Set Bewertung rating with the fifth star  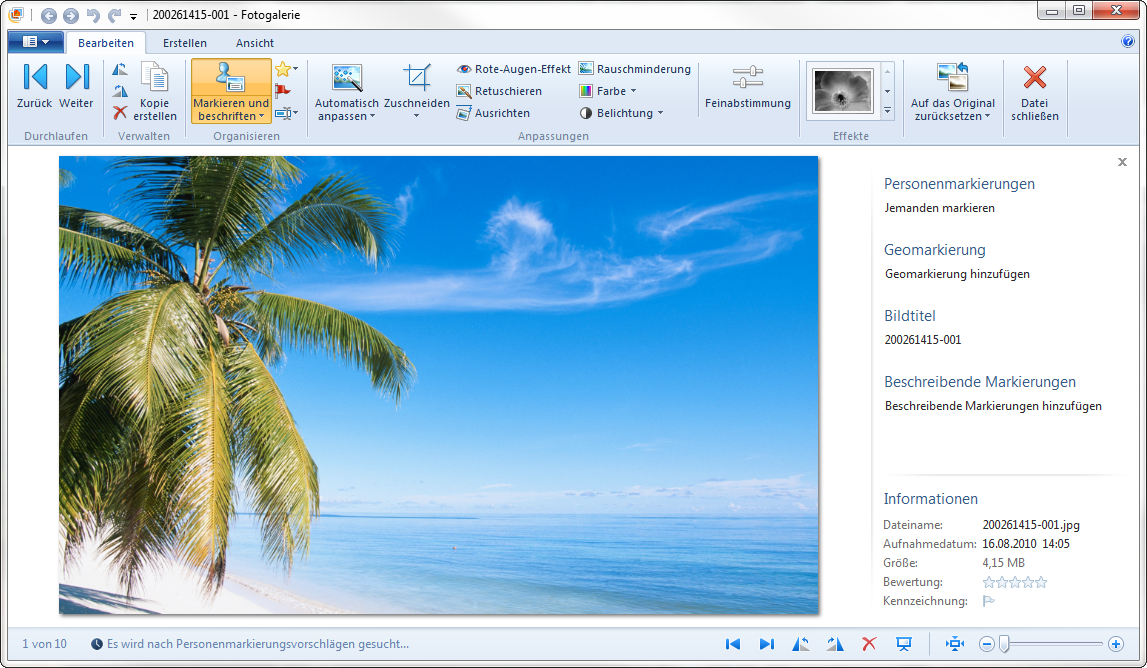pos(1041,582)
